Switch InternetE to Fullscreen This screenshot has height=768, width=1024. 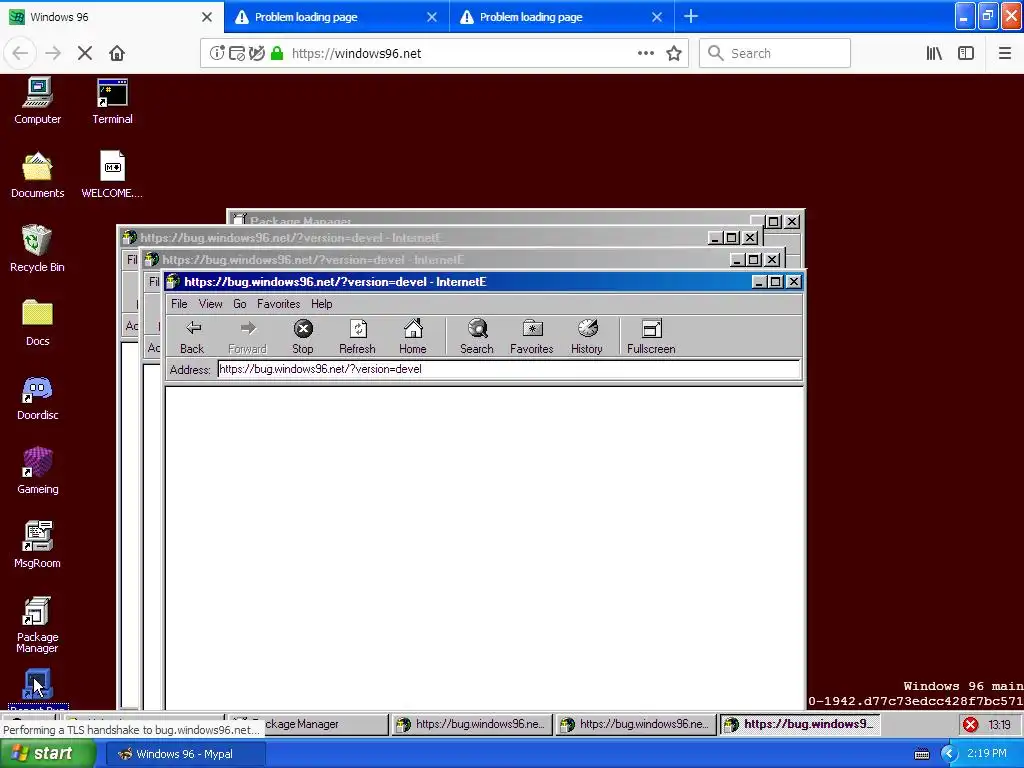pos(651,337)
